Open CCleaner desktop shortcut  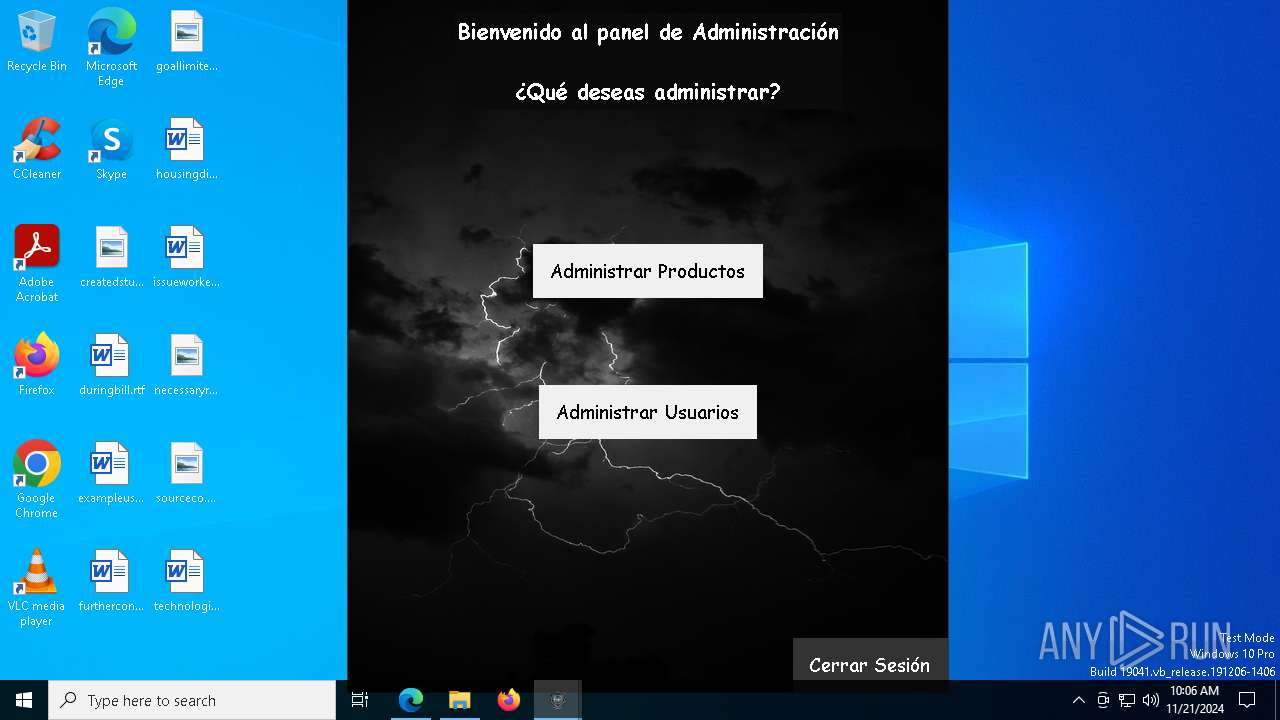pyautogui.click(x=37, y=149)
